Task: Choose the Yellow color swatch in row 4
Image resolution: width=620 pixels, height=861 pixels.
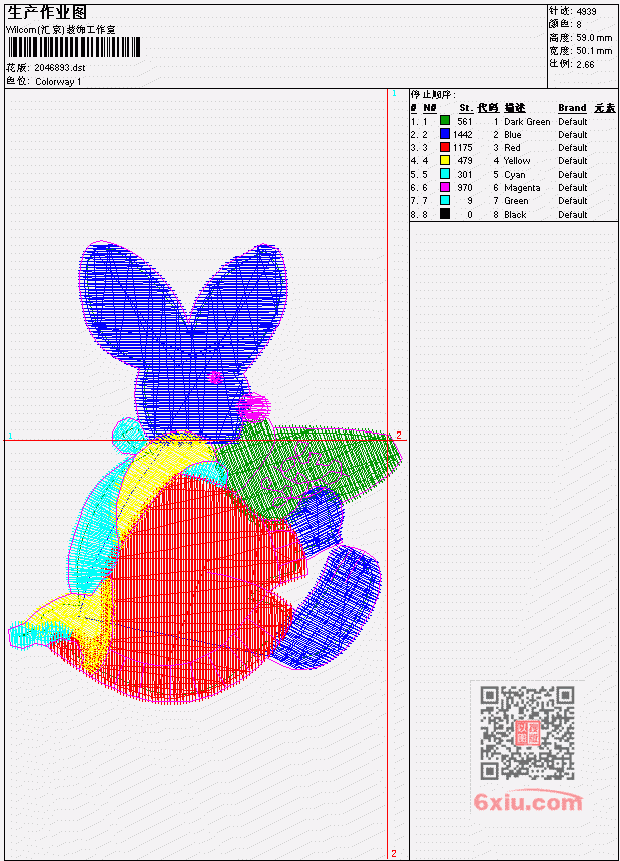Action: pyautogui.click(x=445, y=160)
